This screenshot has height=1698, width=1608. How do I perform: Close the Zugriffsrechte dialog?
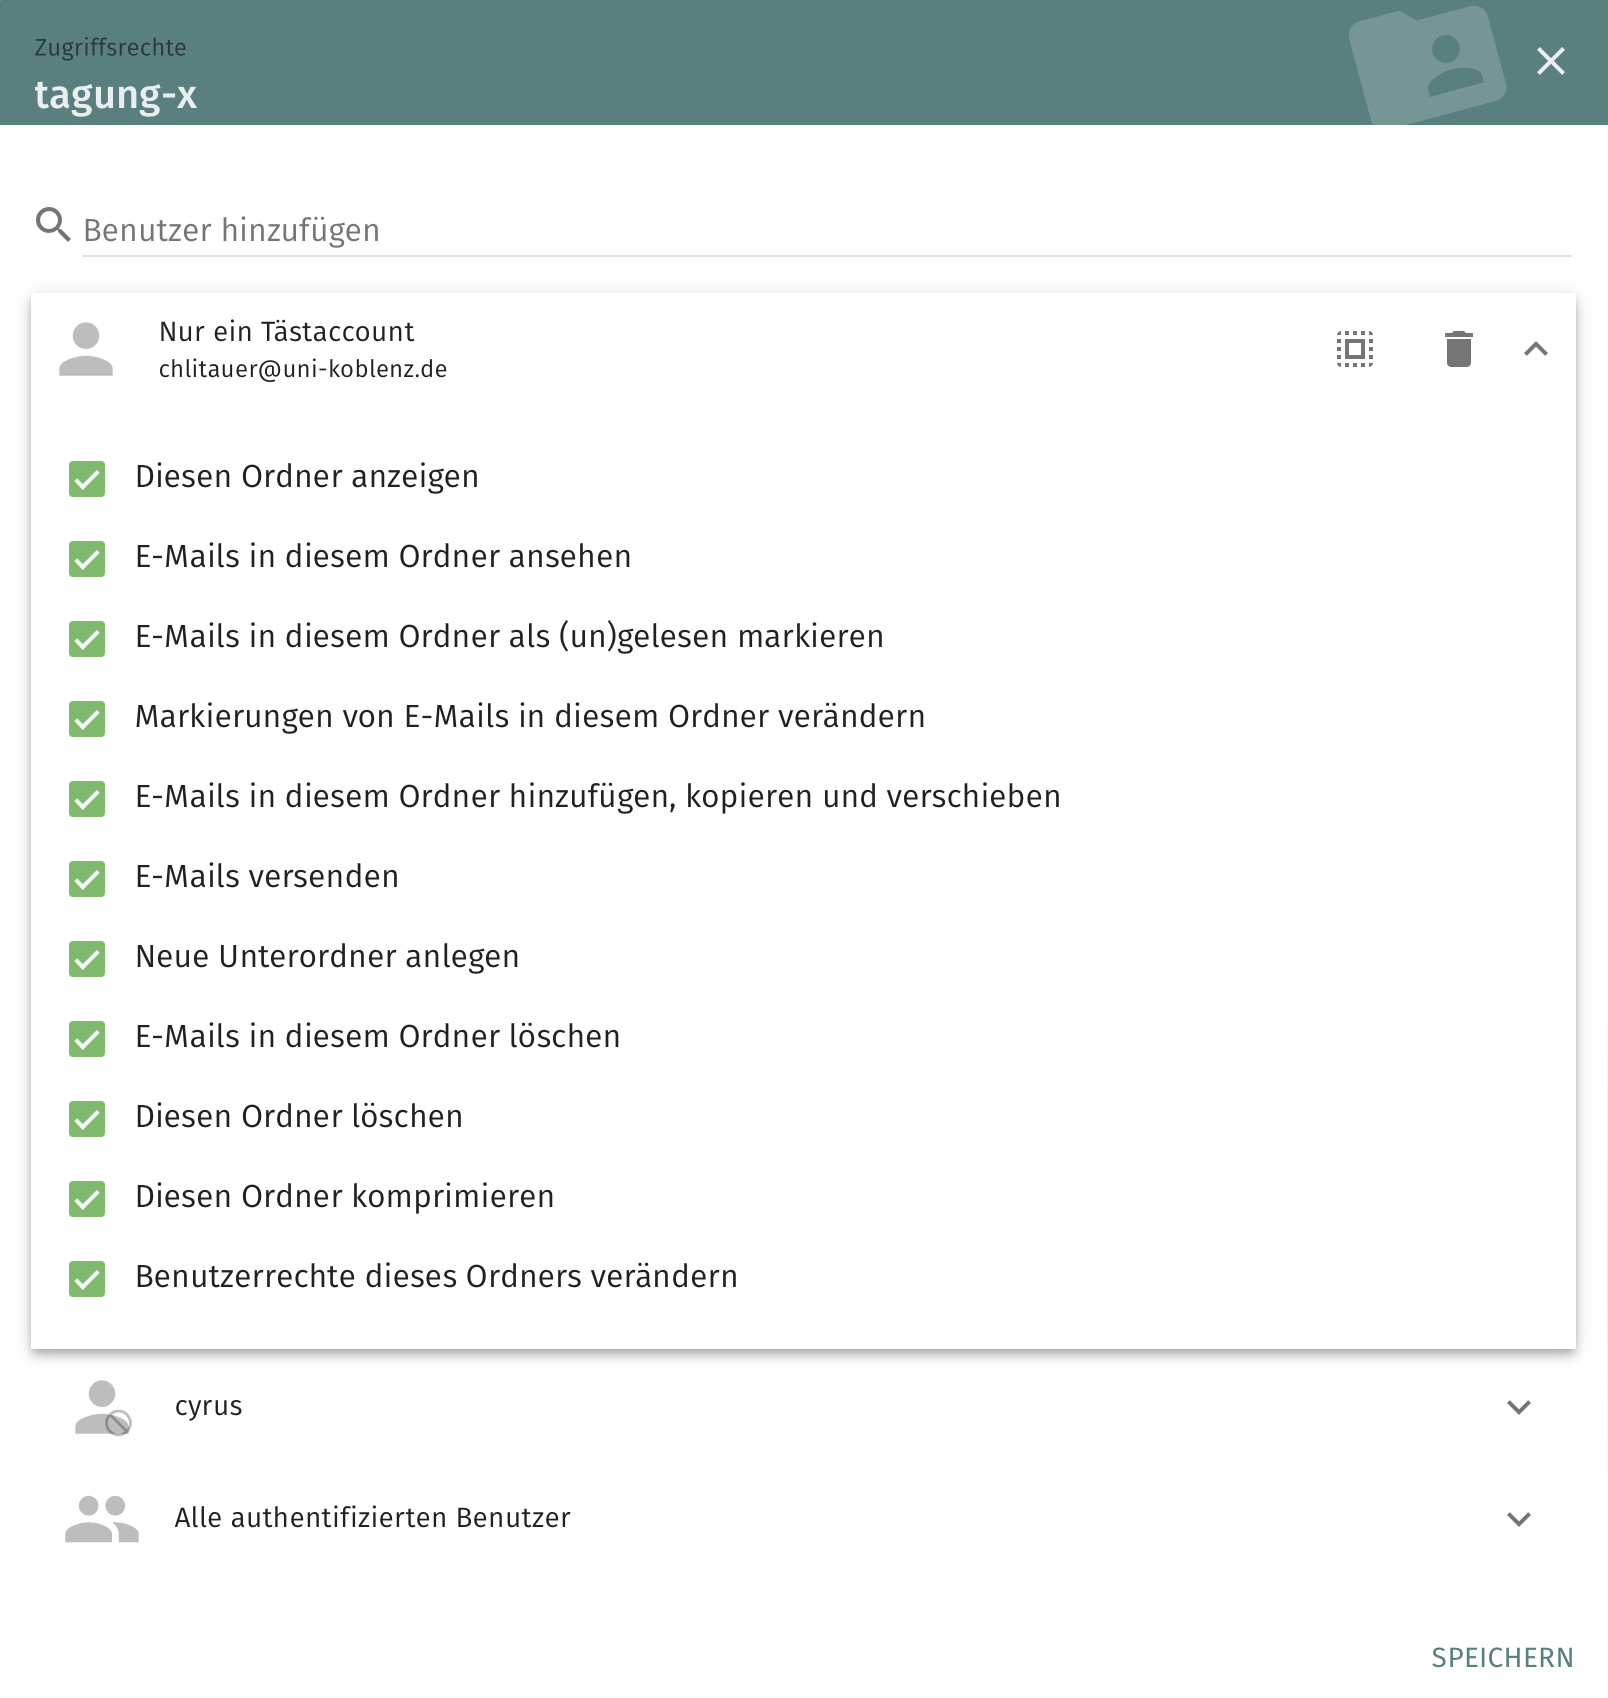(1551, 62)
